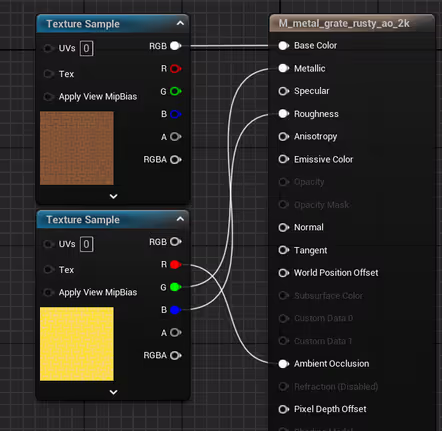Collapse bottom Texture Sample node with up chevron

point(180,219)
